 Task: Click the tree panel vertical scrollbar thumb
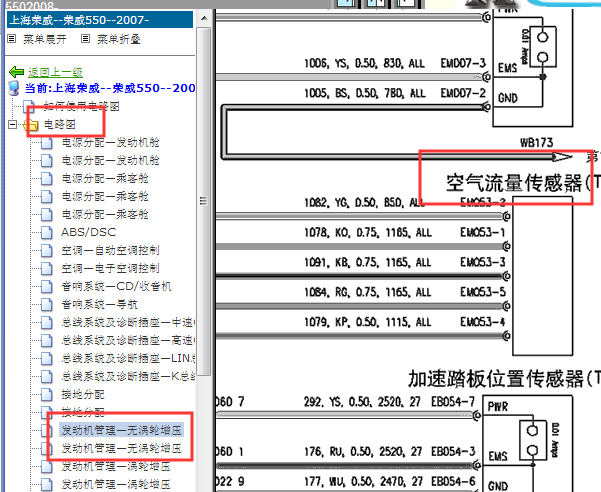[204, 201]
